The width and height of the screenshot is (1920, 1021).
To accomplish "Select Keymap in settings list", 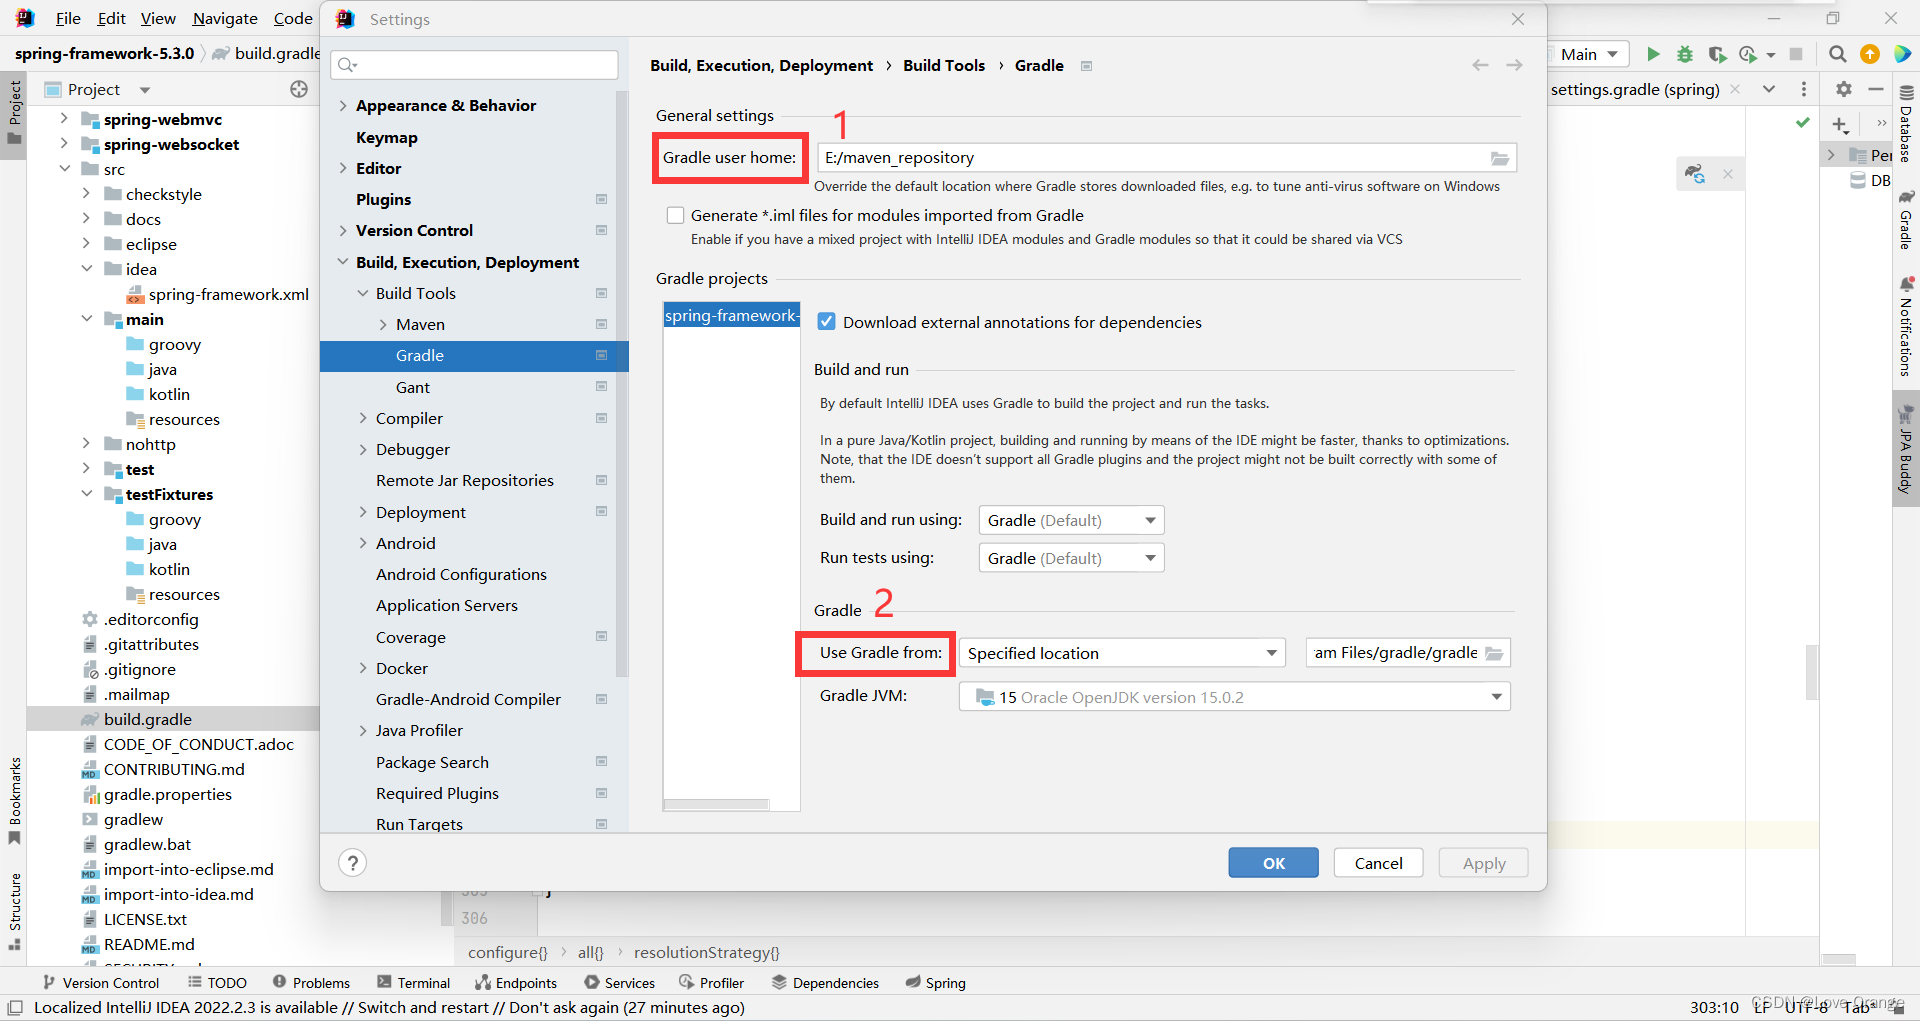I will point(387,137).
